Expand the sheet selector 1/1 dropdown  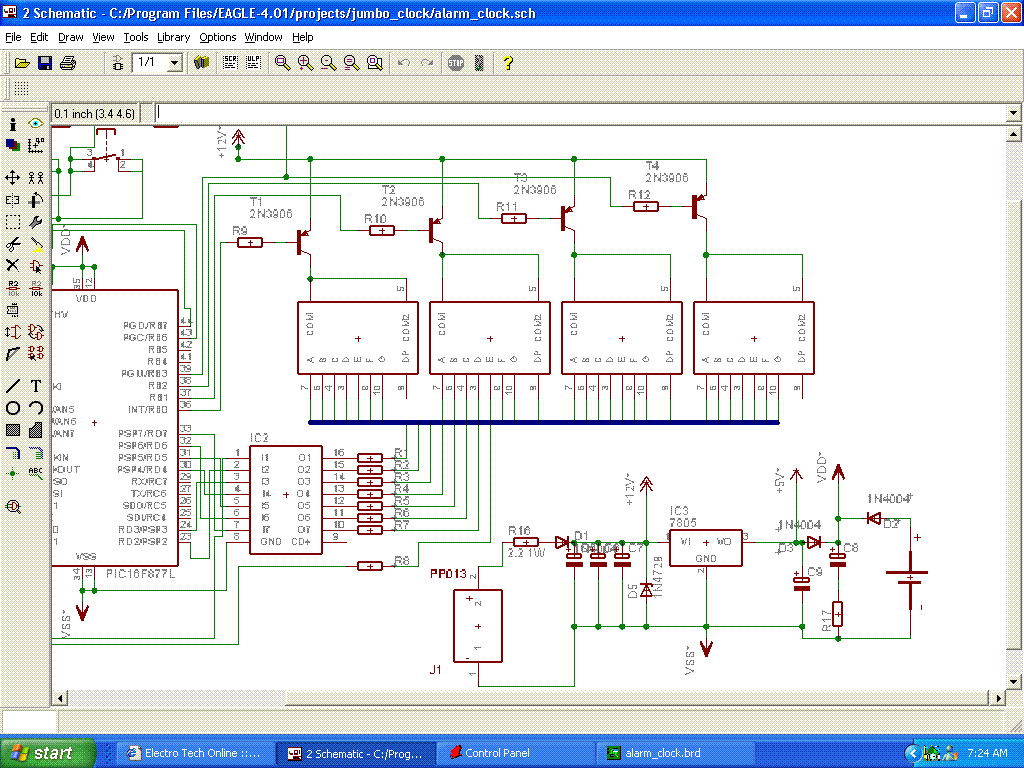pos(174,63)
